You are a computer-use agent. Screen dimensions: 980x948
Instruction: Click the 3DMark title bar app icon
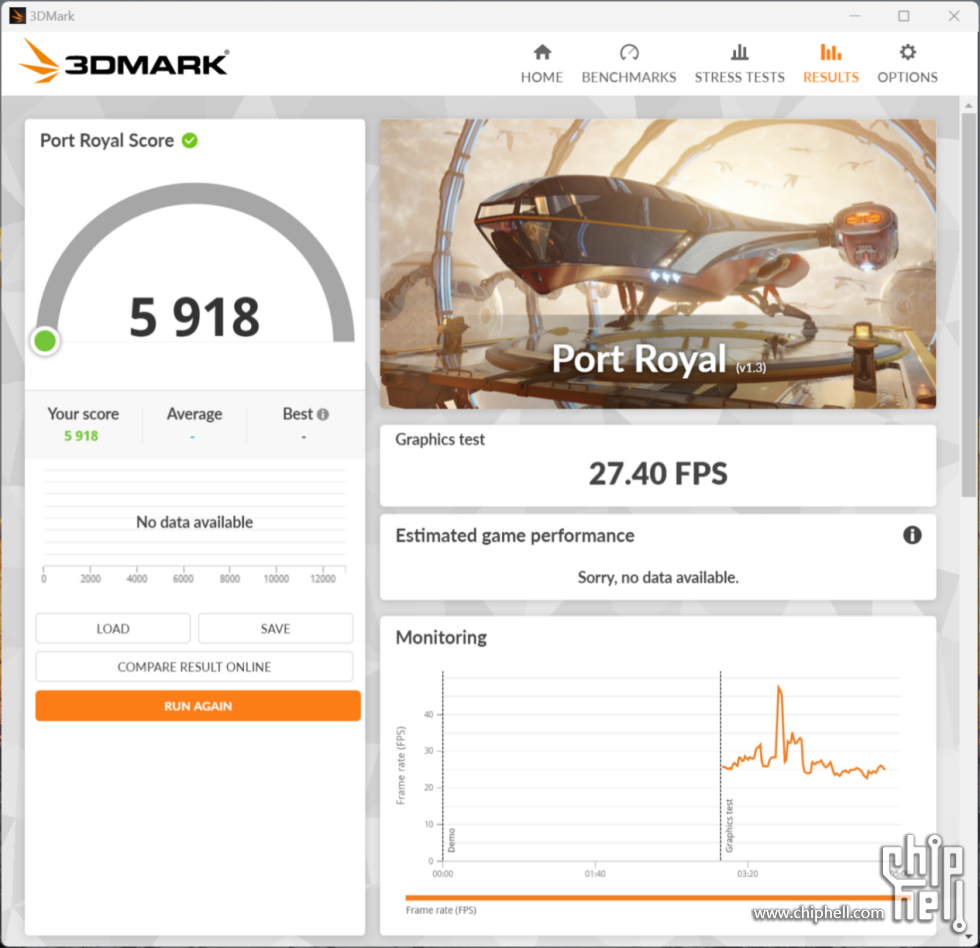coord(18,16)
